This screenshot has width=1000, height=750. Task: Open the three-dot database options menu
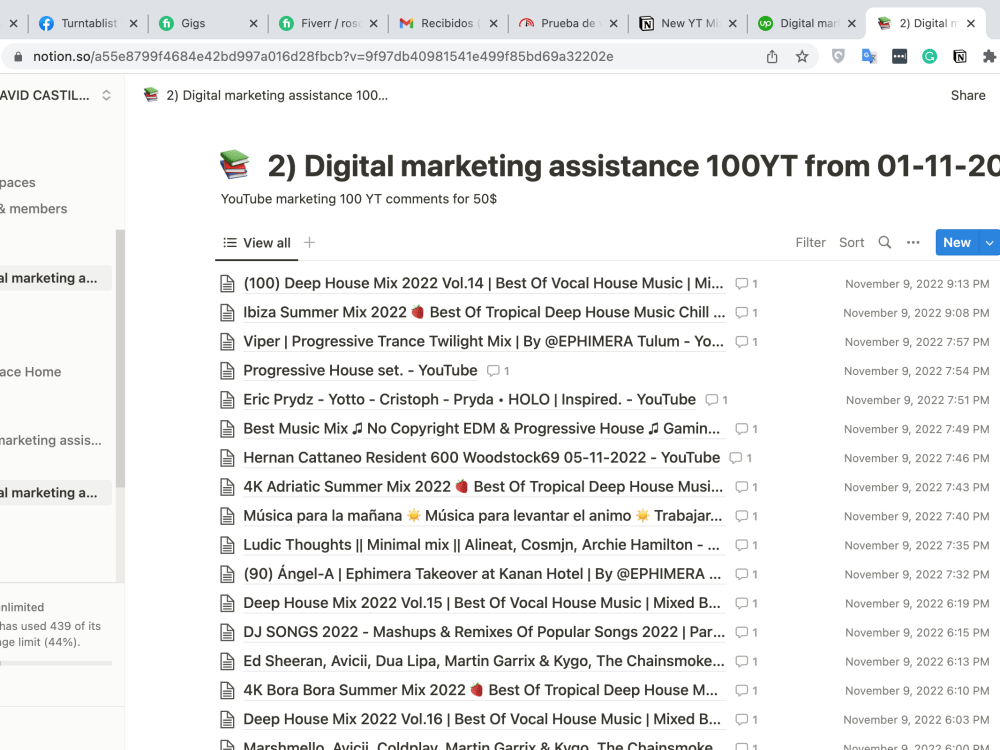click(x=913, y=242)
